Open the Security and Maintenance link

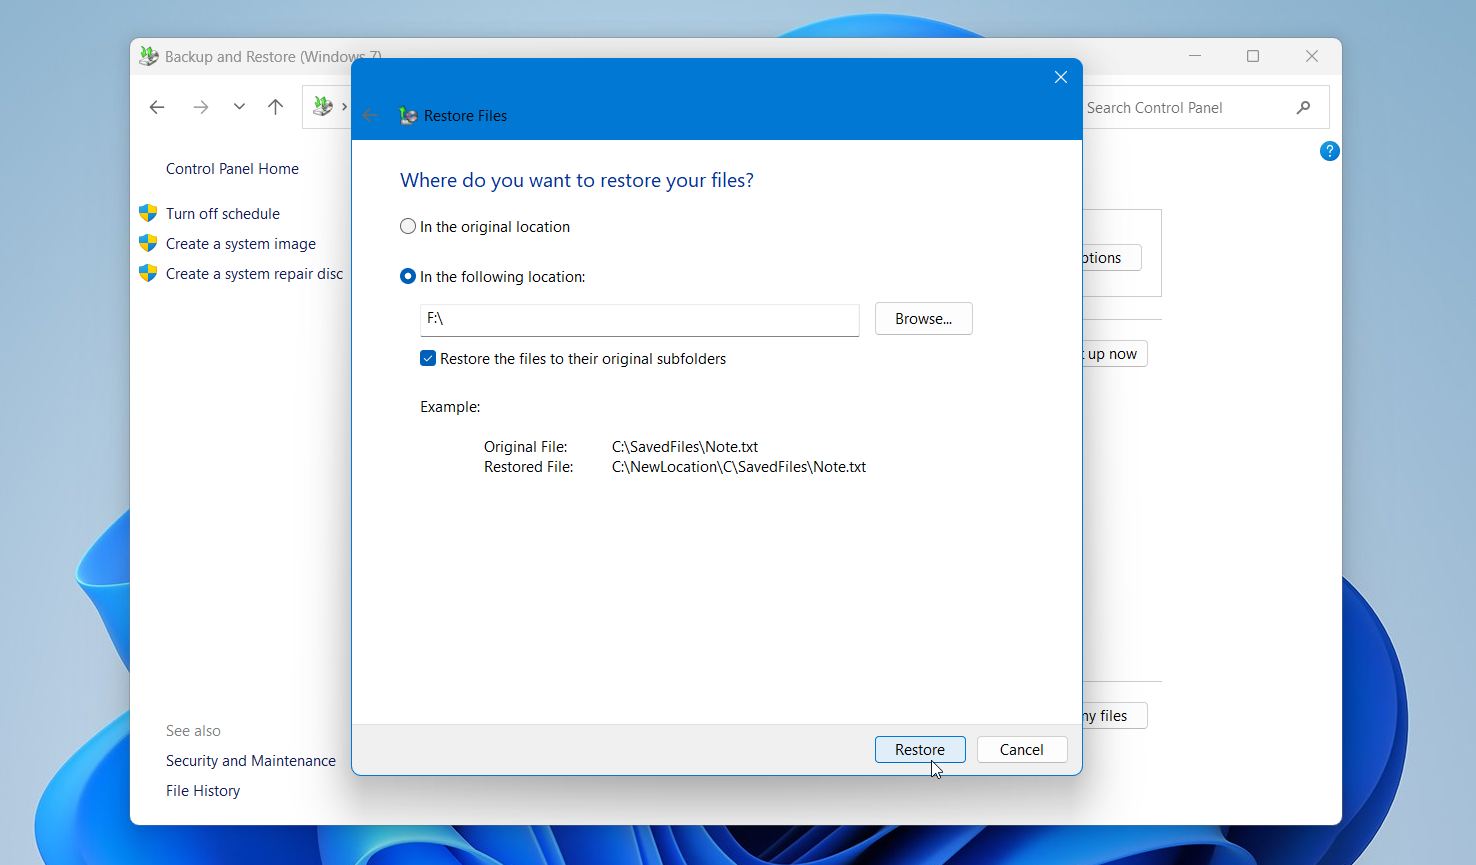(x=250, y=760)
